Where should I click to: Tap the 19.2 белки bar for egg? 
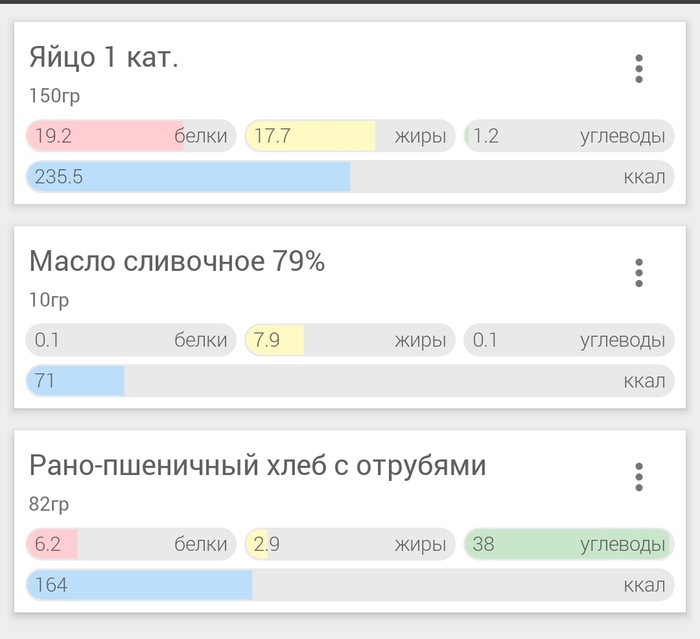tap(131, 136)
